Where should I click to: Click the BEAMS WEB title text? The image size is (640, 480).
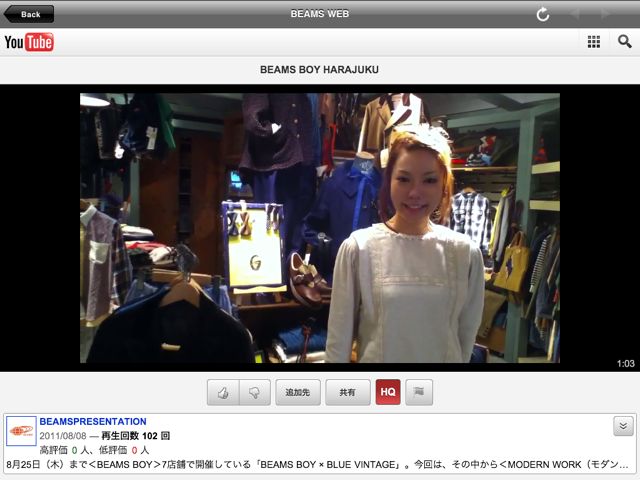pyautogui.click(x=320, y=14)
